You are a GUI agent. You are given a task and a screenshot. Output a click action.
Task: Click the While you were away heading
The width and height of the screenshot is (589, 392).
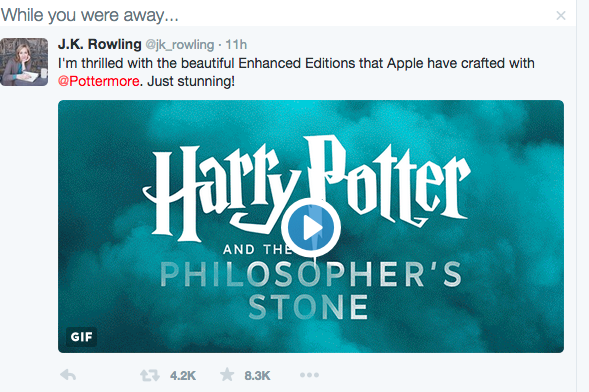coord(89,15)
